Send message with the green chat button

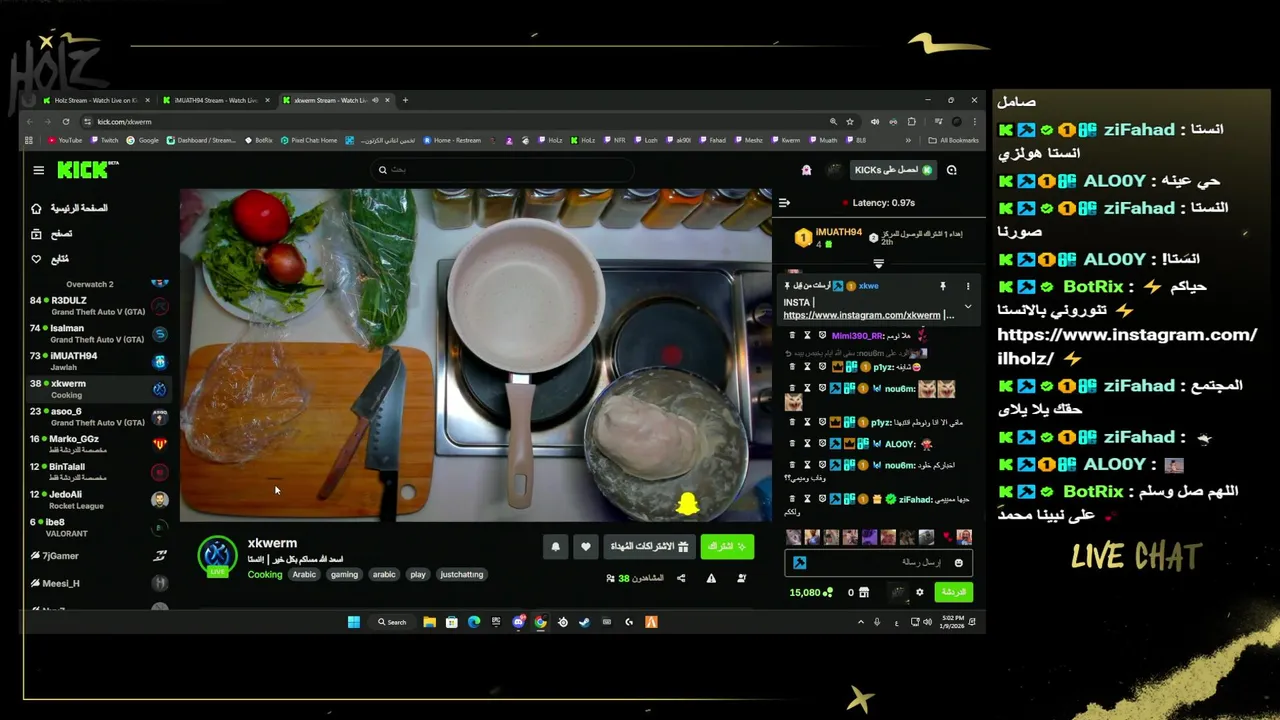point(953,592)
